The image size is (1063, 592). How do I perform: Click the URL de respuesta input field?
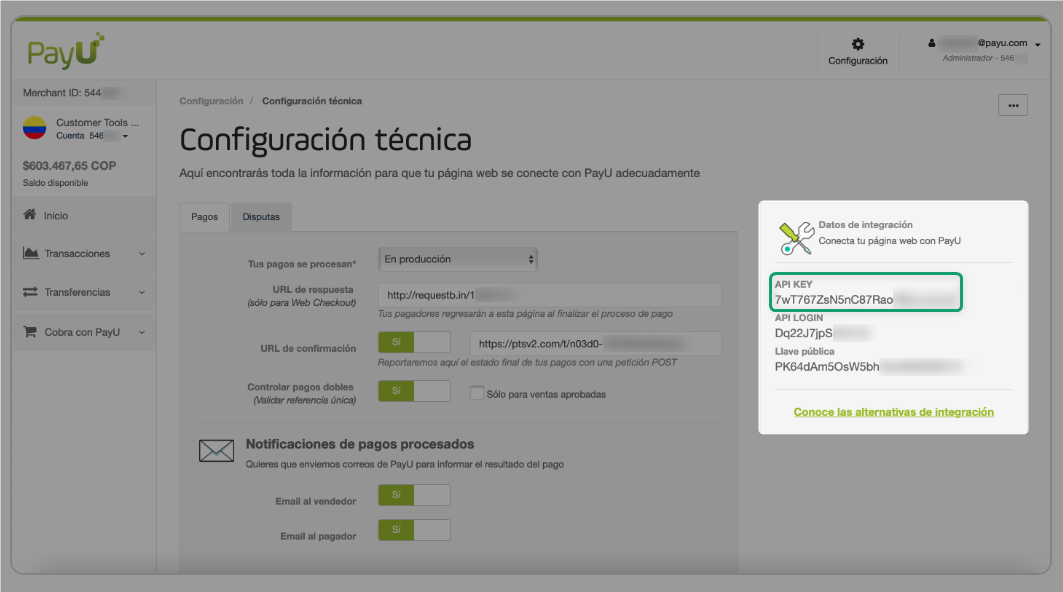click(550, 295)
